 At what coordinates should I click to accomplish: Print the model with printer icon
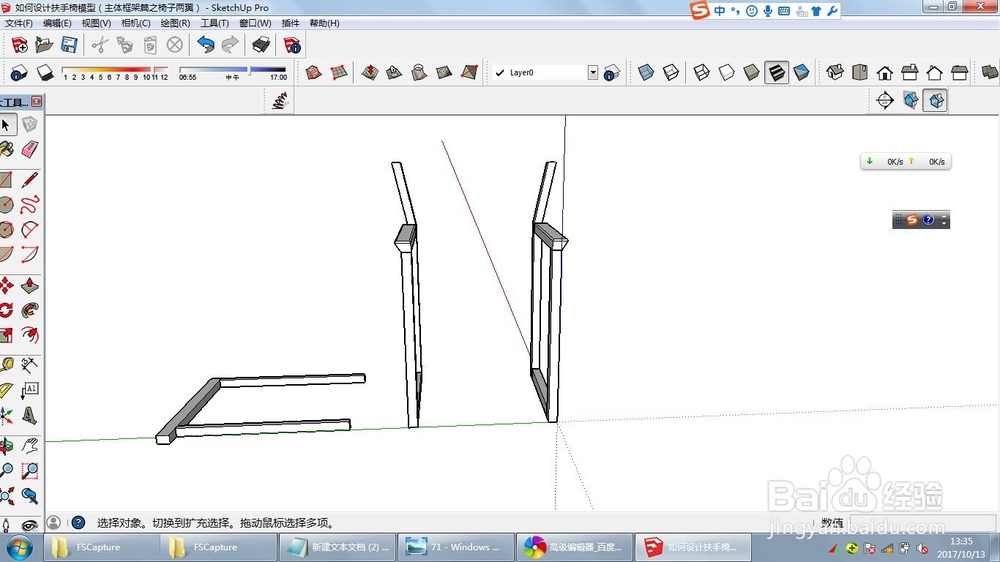click(261, 45)
